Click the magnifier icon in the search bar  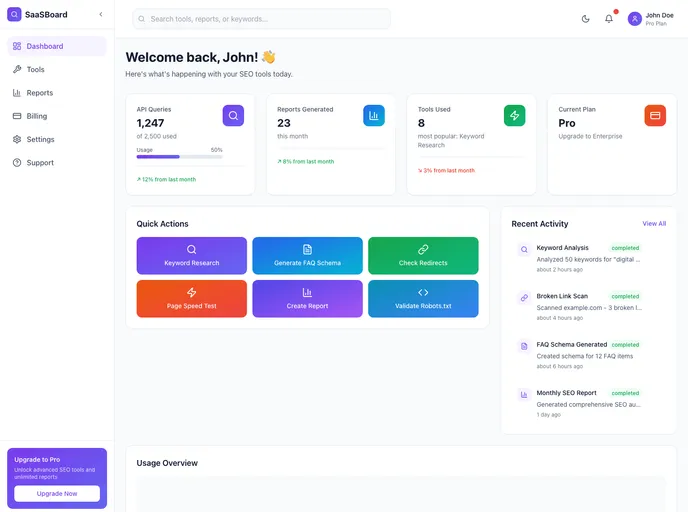[x=142, y=19]
